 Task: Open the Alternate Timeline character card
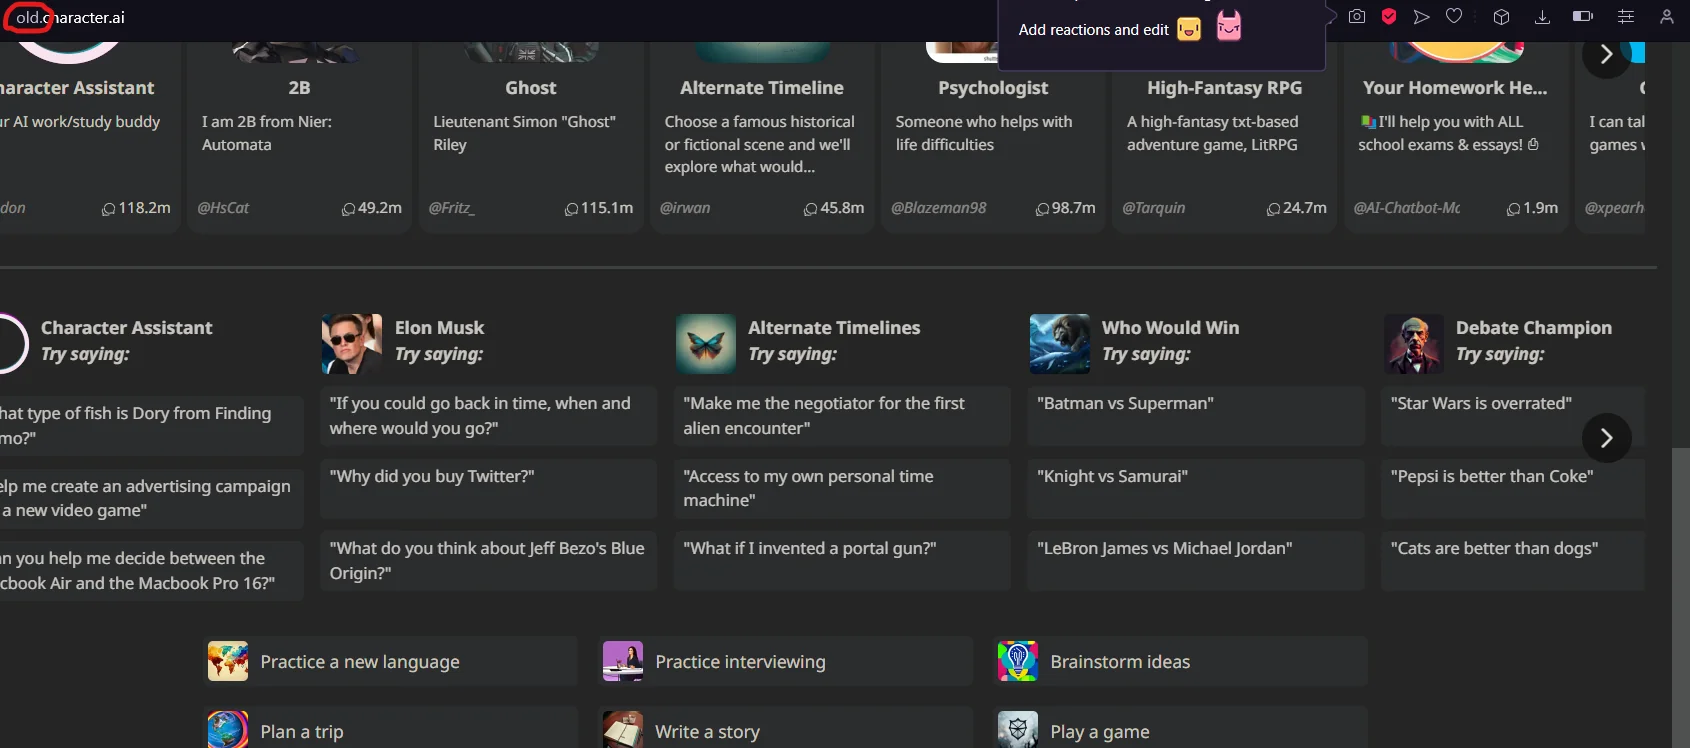pyautogui.click(x=762, y=137)
